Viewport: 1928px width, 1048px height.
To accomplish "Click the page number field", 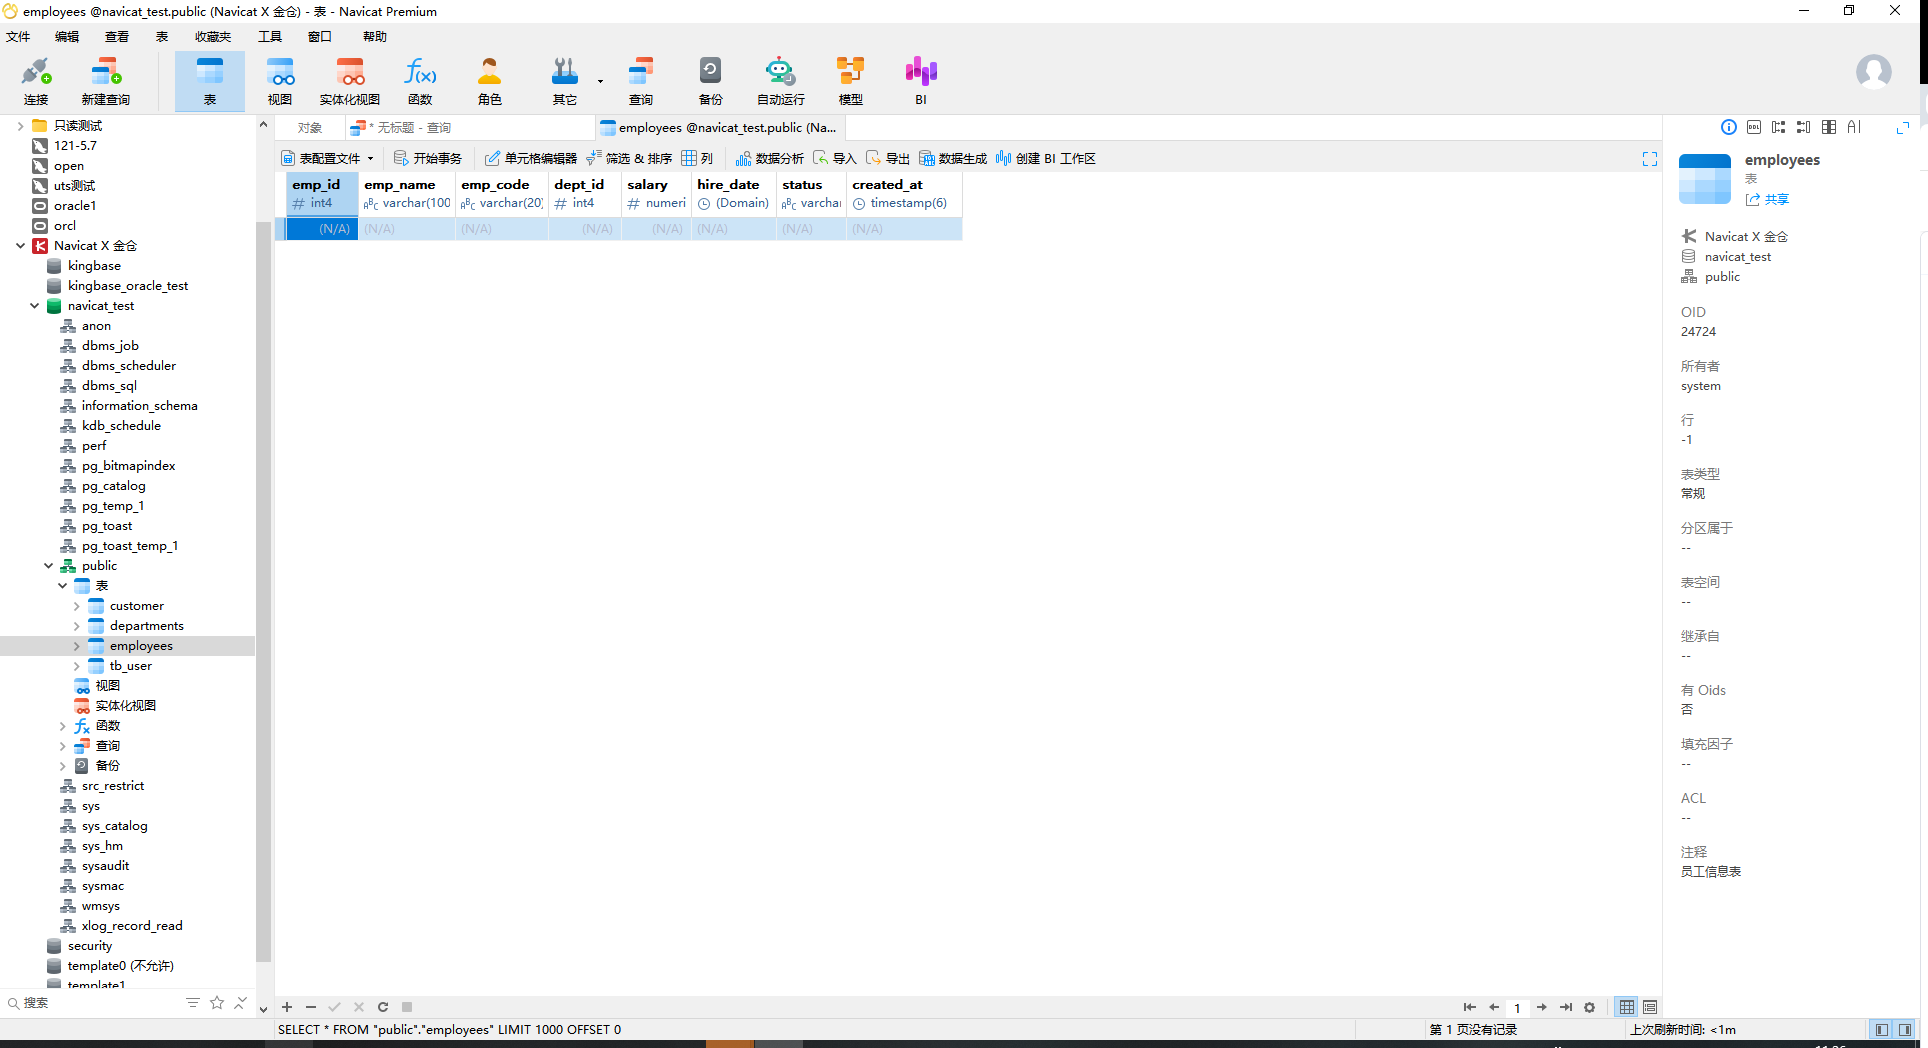I will (1517, 1007).
